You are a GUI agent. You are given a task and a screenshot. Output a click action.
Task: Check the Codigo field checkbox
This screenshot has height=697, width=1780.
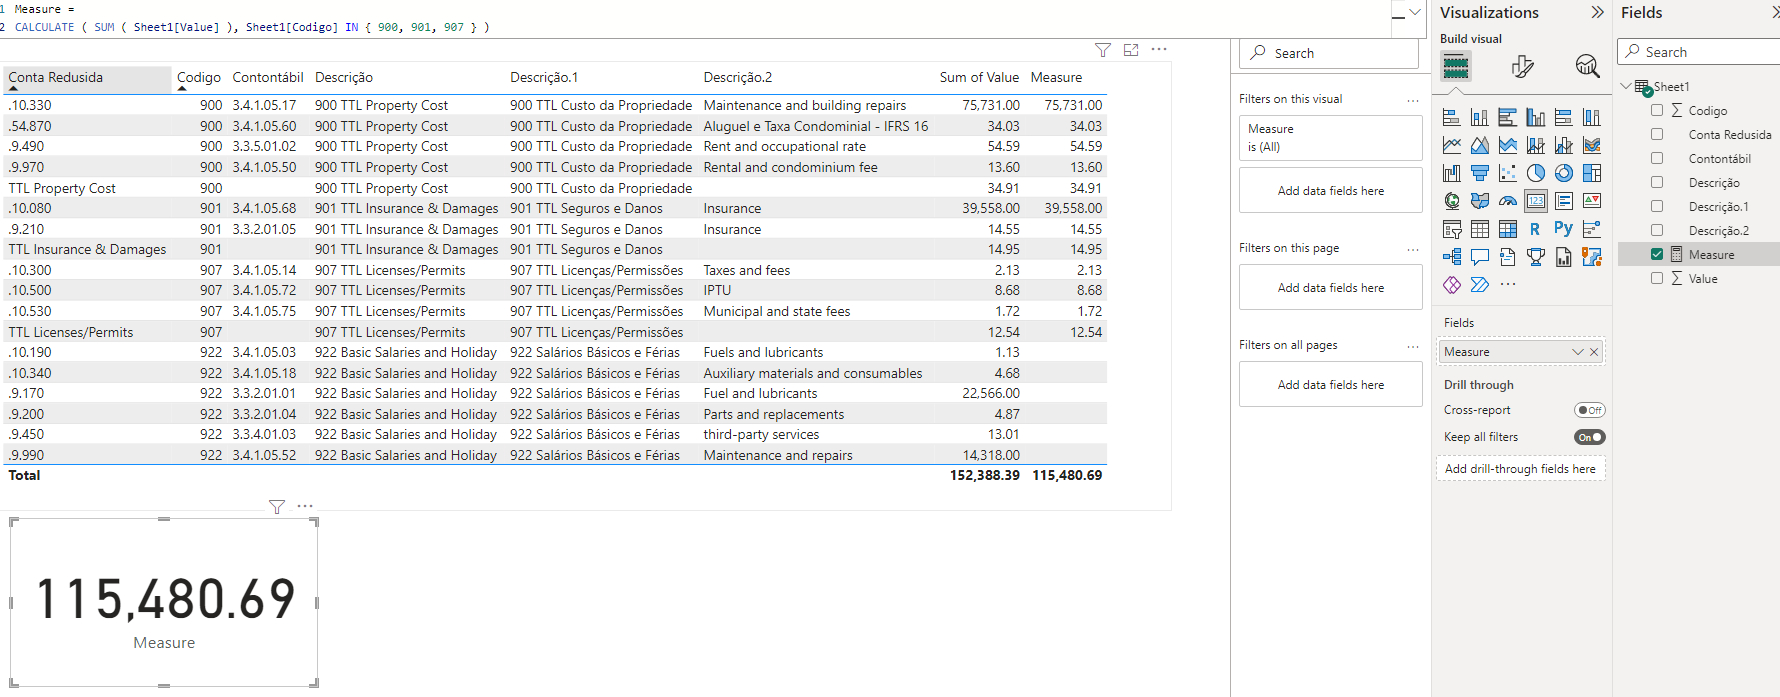1657,111
